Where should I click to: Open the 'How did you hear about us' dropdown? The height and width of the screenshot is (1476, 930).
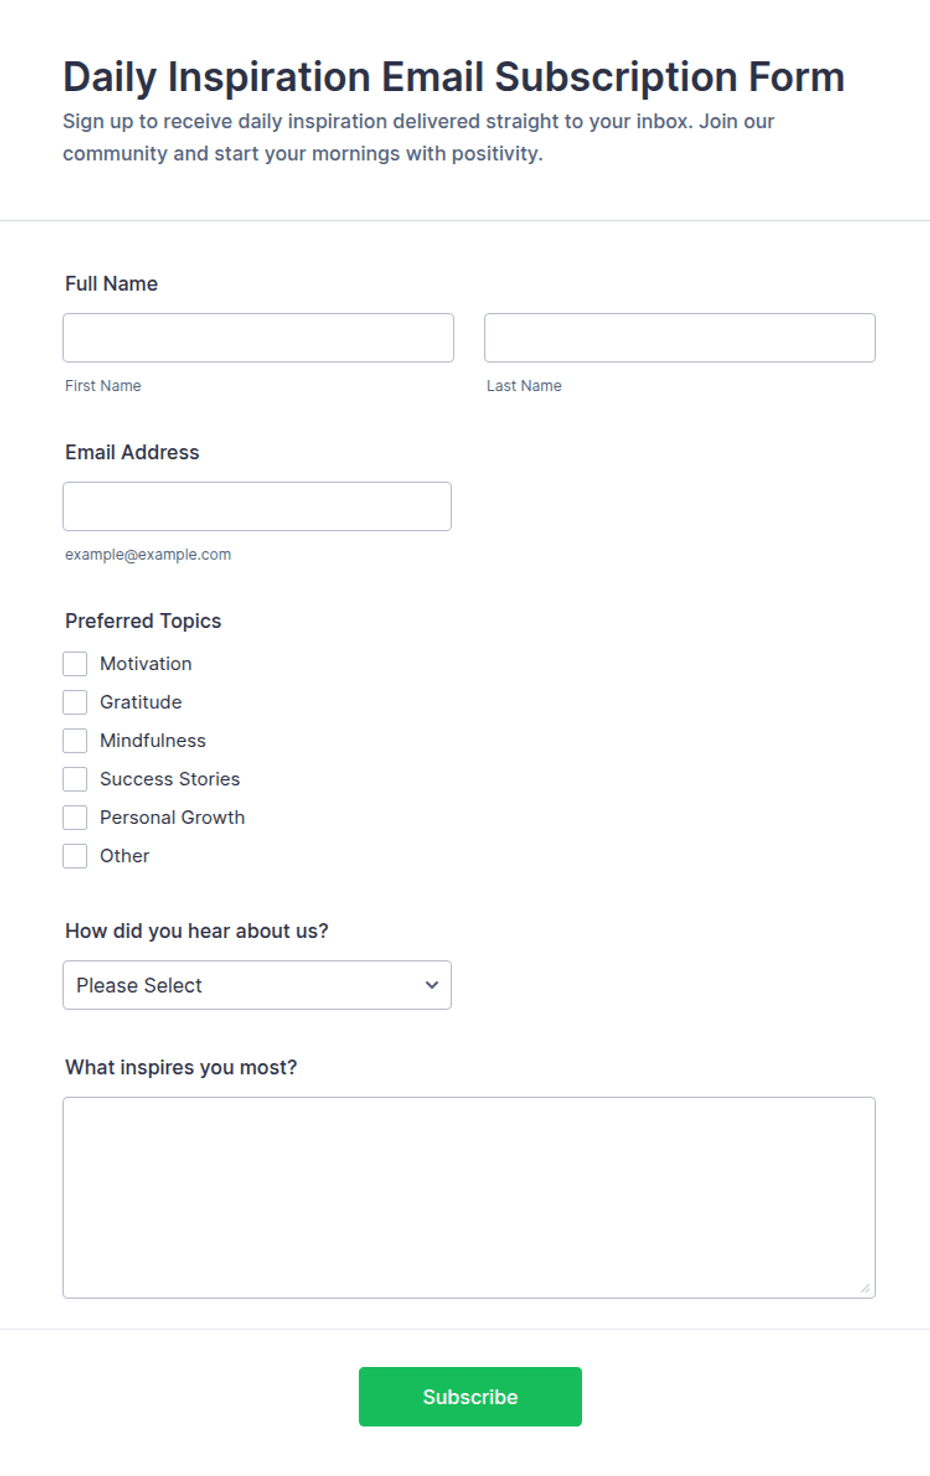[257, 985]
